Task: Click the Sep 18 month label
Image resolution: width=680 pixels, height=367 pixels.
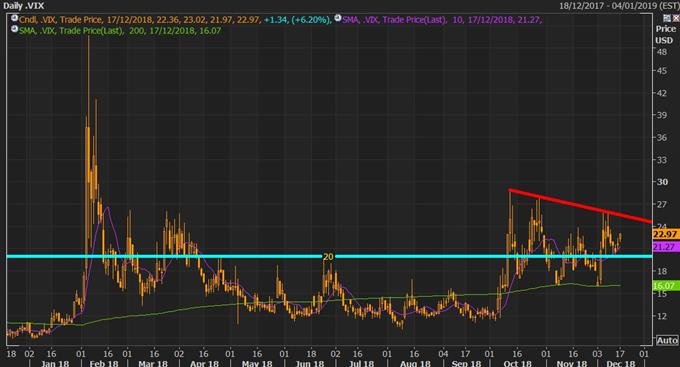Action: click(x=466, y=363)
